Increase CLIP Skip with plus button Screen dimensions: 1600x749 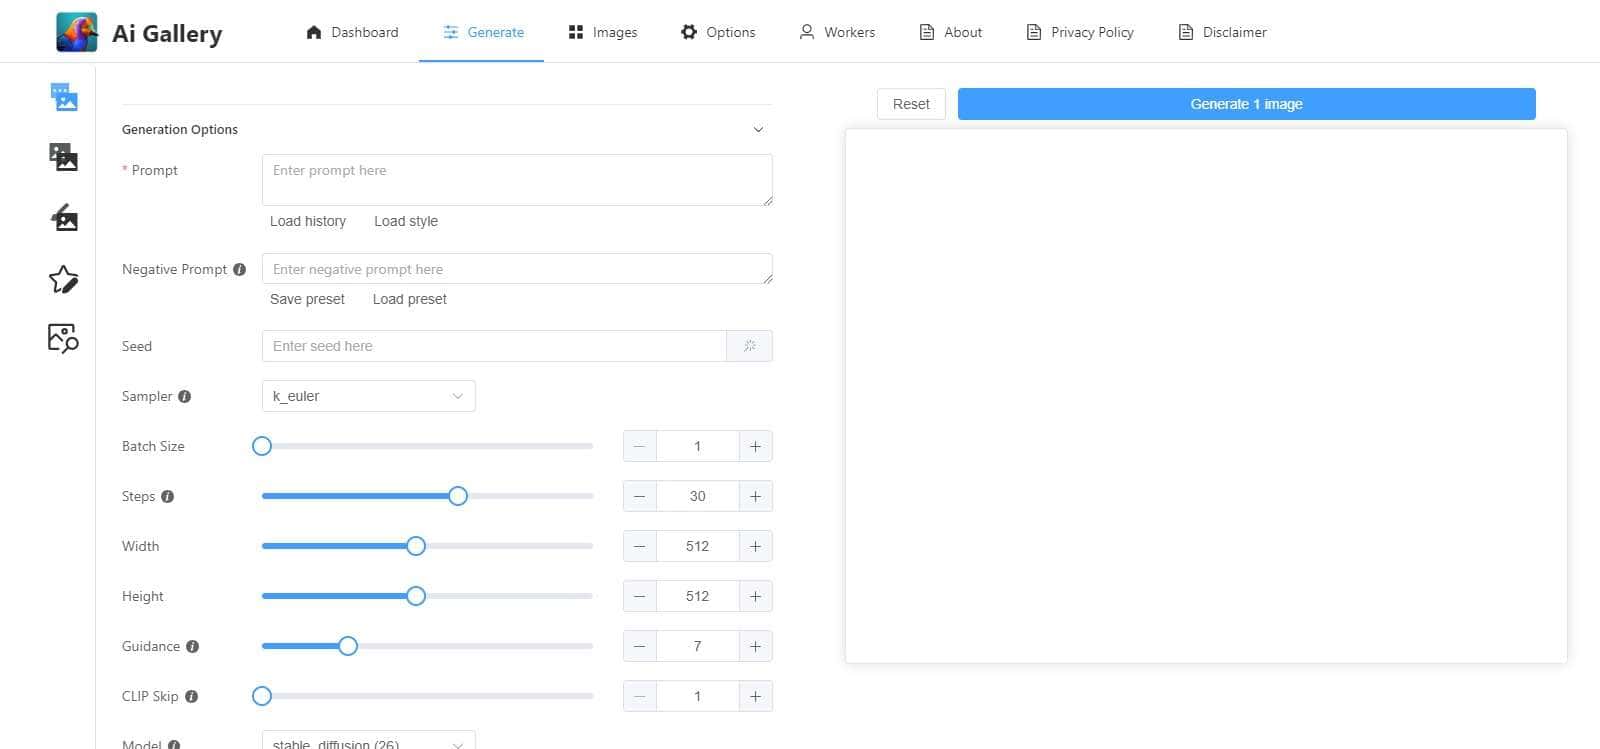[x=755, y=696]
